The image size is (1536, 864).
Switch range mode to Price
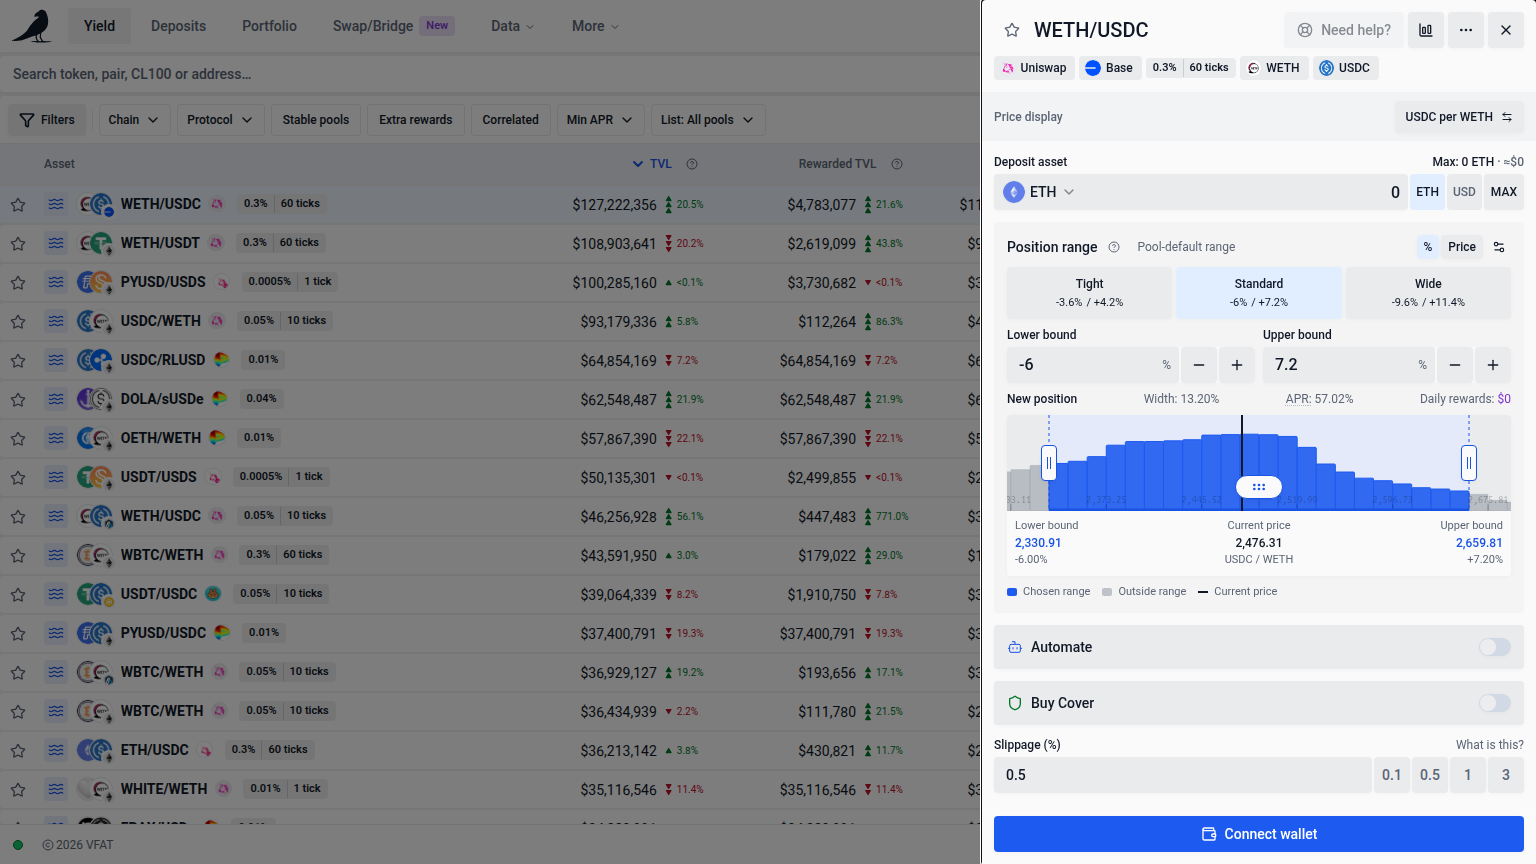(x=1462, y=247)
